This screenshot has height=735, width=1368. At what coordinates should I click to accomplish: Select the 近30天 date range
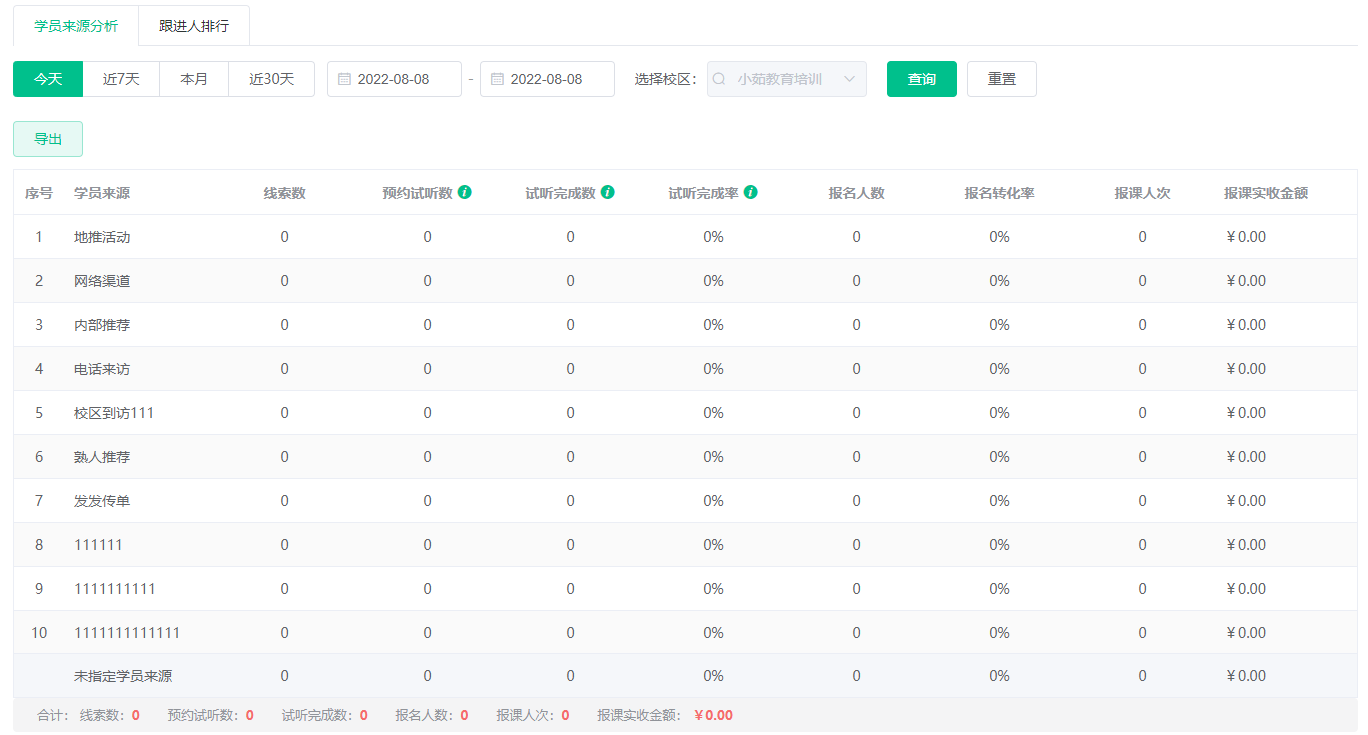pyautogui.click(x=271, y=79)
